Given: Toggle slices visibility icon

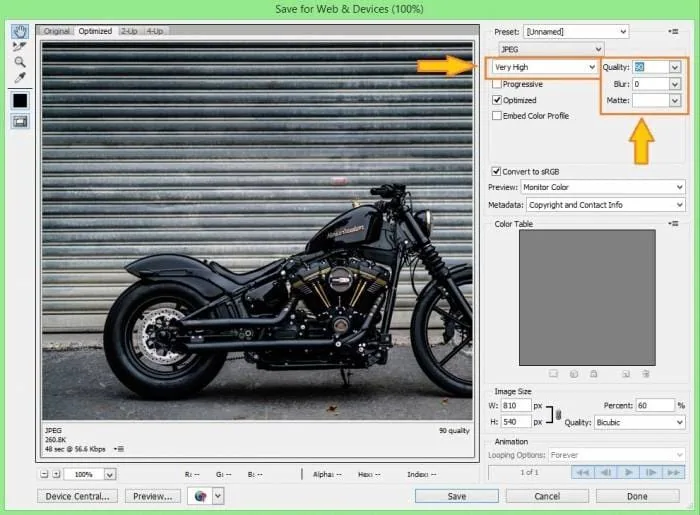Looking at the screenshot, I should tap(20, 121).
